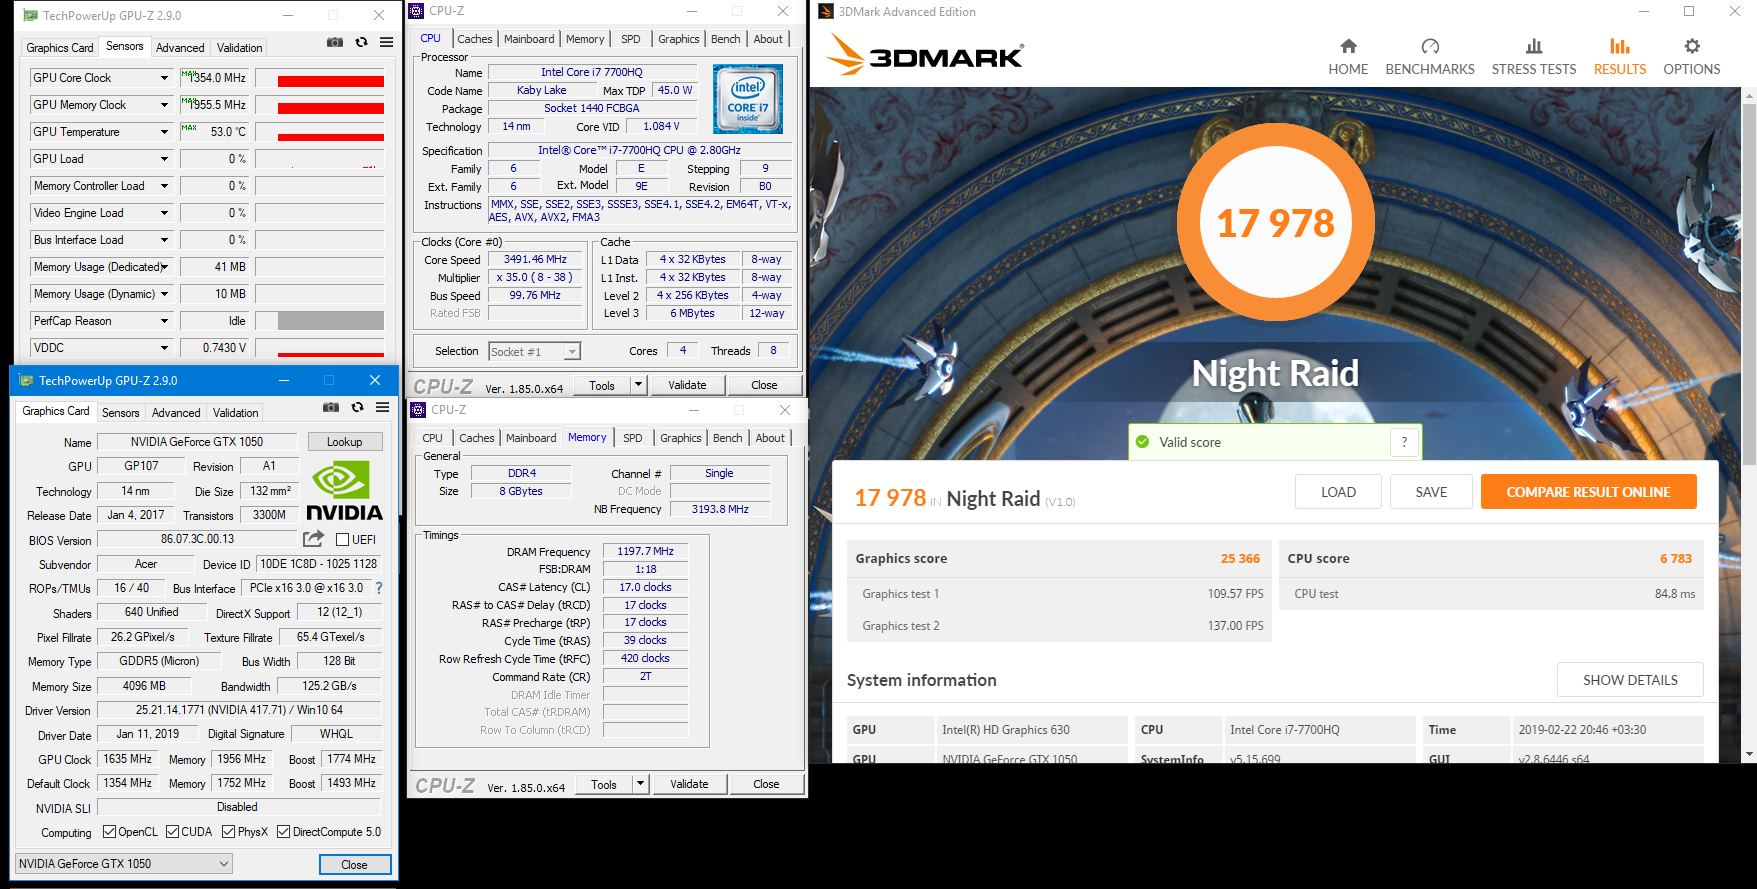Open VDDC sensor dropdown
Screen dimensions: 1757x889
[x=165, y=348]
